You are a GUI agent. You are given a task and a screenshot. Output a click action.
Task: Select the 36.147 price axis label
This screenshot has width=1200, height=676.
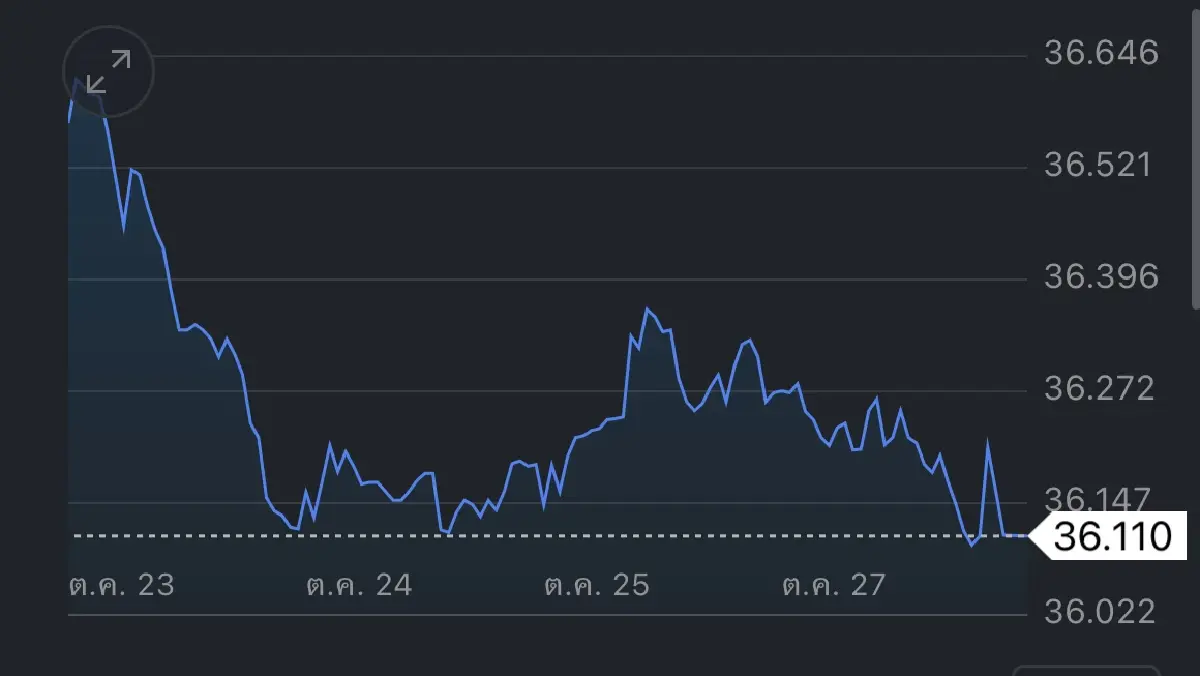pyautogui.click(x=1099, y=500)
